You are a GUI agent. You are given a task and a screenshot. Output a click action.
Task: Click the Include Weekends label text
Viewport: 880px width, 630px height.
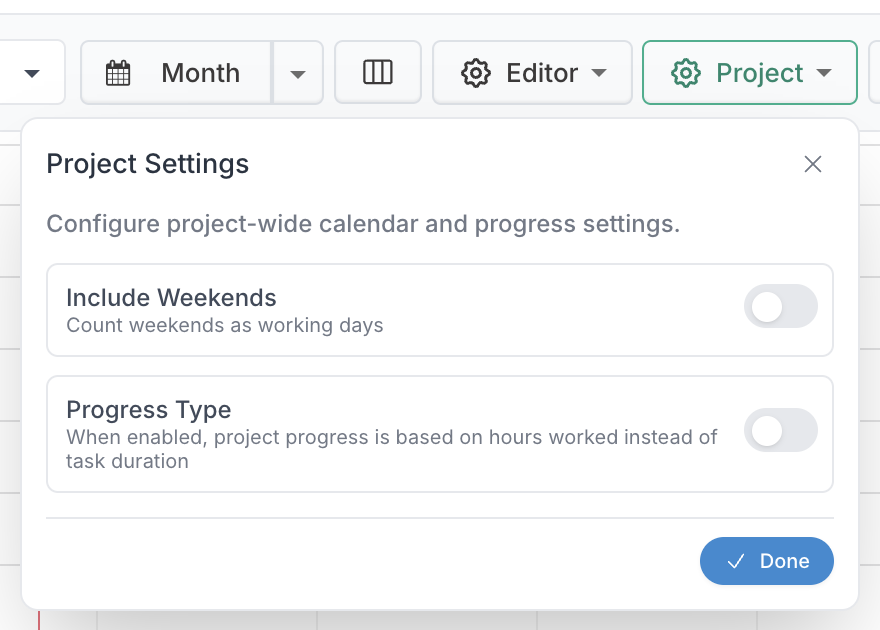(171, 297)
